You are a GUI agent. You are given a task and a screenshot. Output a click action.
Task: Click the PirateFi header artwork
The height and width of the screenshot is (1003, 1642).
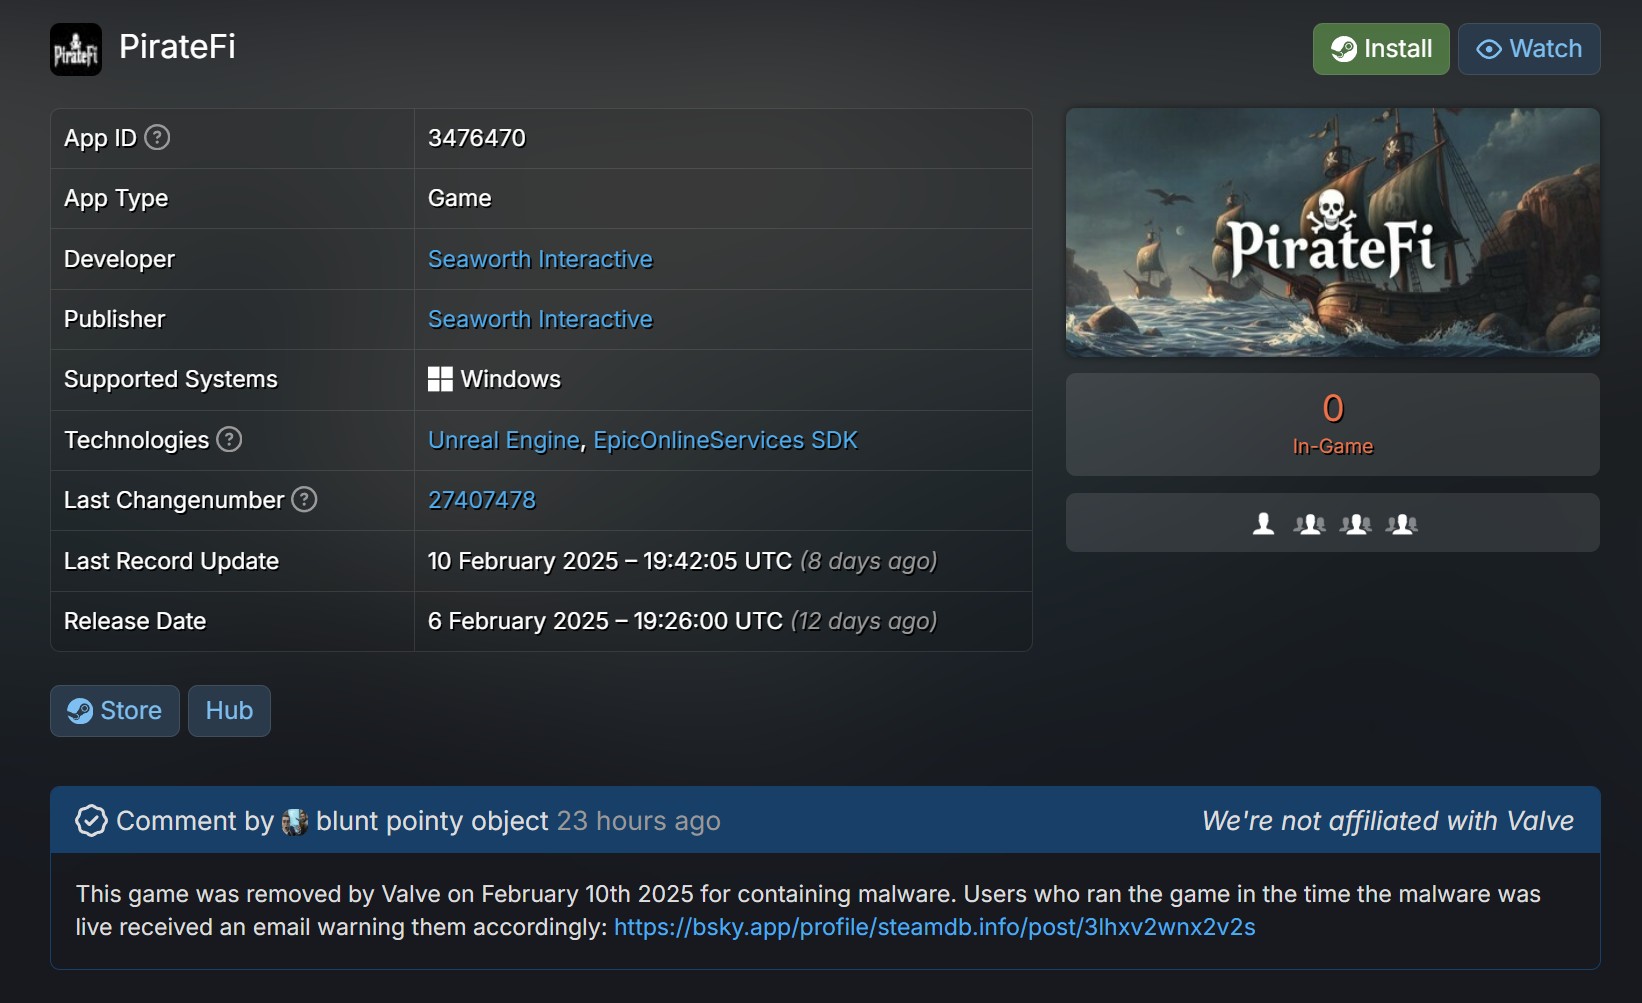(x=1332, y=232)
